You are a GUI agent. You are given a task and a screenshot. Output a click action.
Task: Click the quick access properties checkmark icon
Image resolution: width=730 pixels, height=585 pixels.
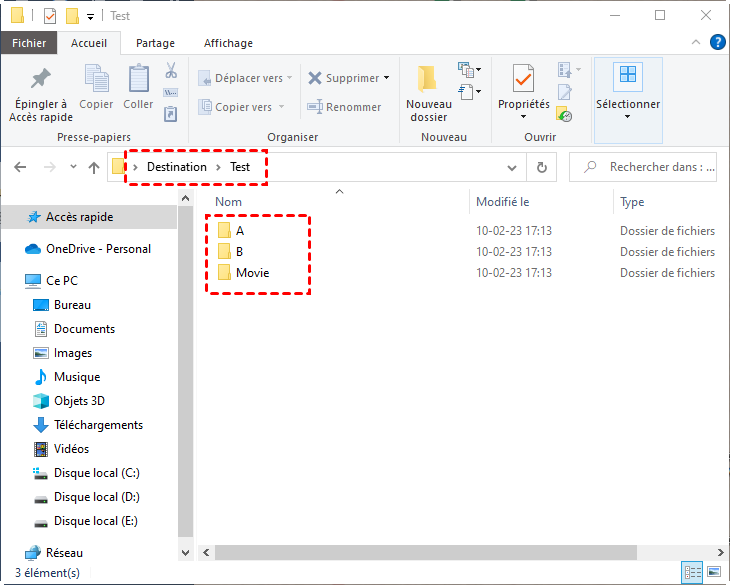tap(50, 16)
